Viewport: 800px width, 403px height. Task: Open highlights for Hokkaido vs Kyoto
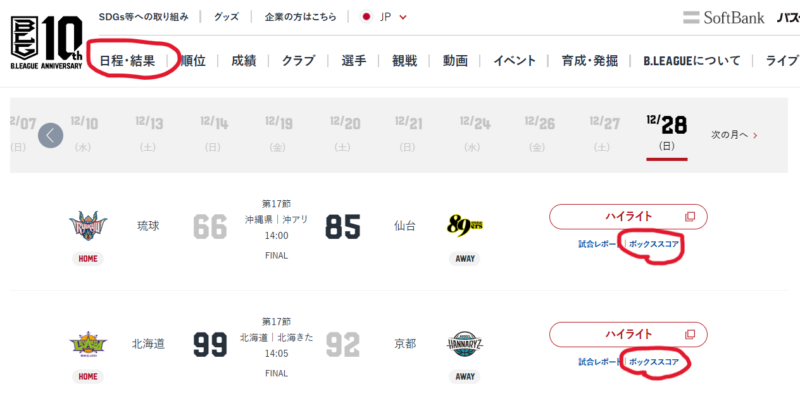628,333
